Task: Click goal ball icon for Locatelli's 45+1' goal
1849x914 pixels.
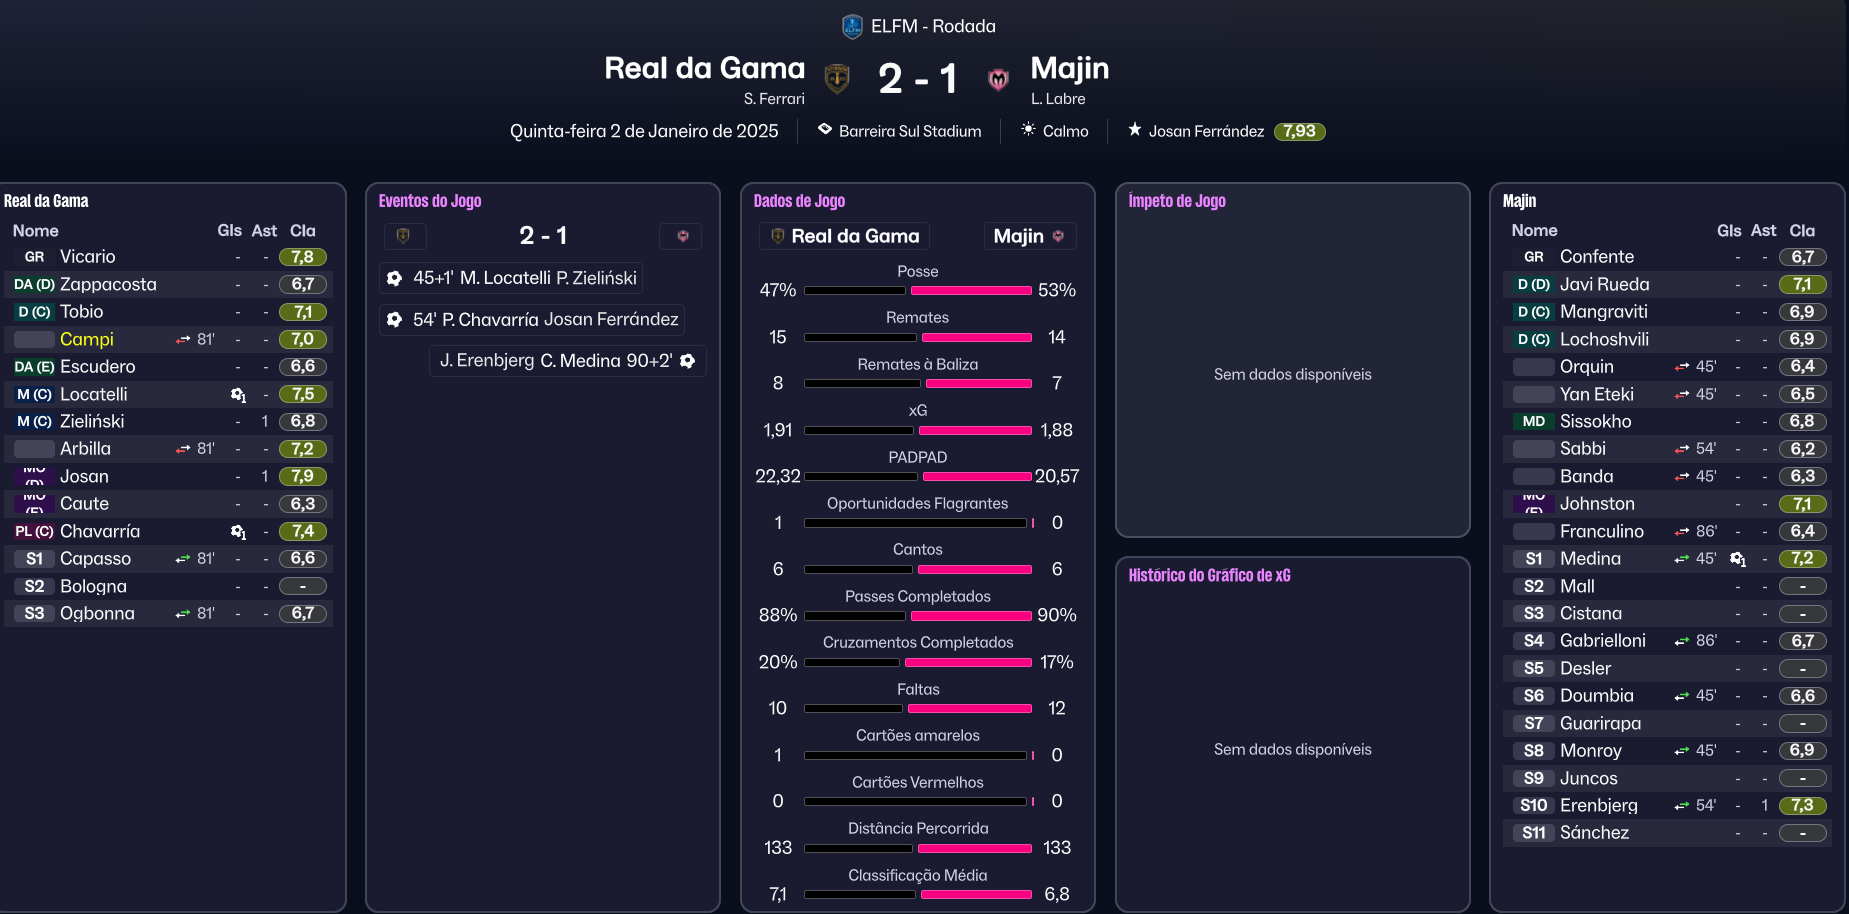Action: pyautogui.click(x=395, y=278)
